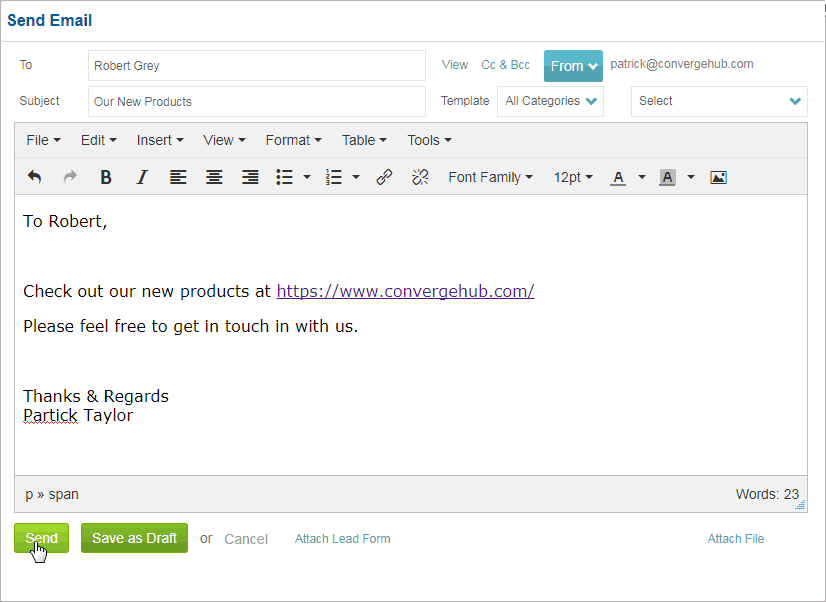Align the text to center
The image size is (826, 602).
[x=214, y=177]
